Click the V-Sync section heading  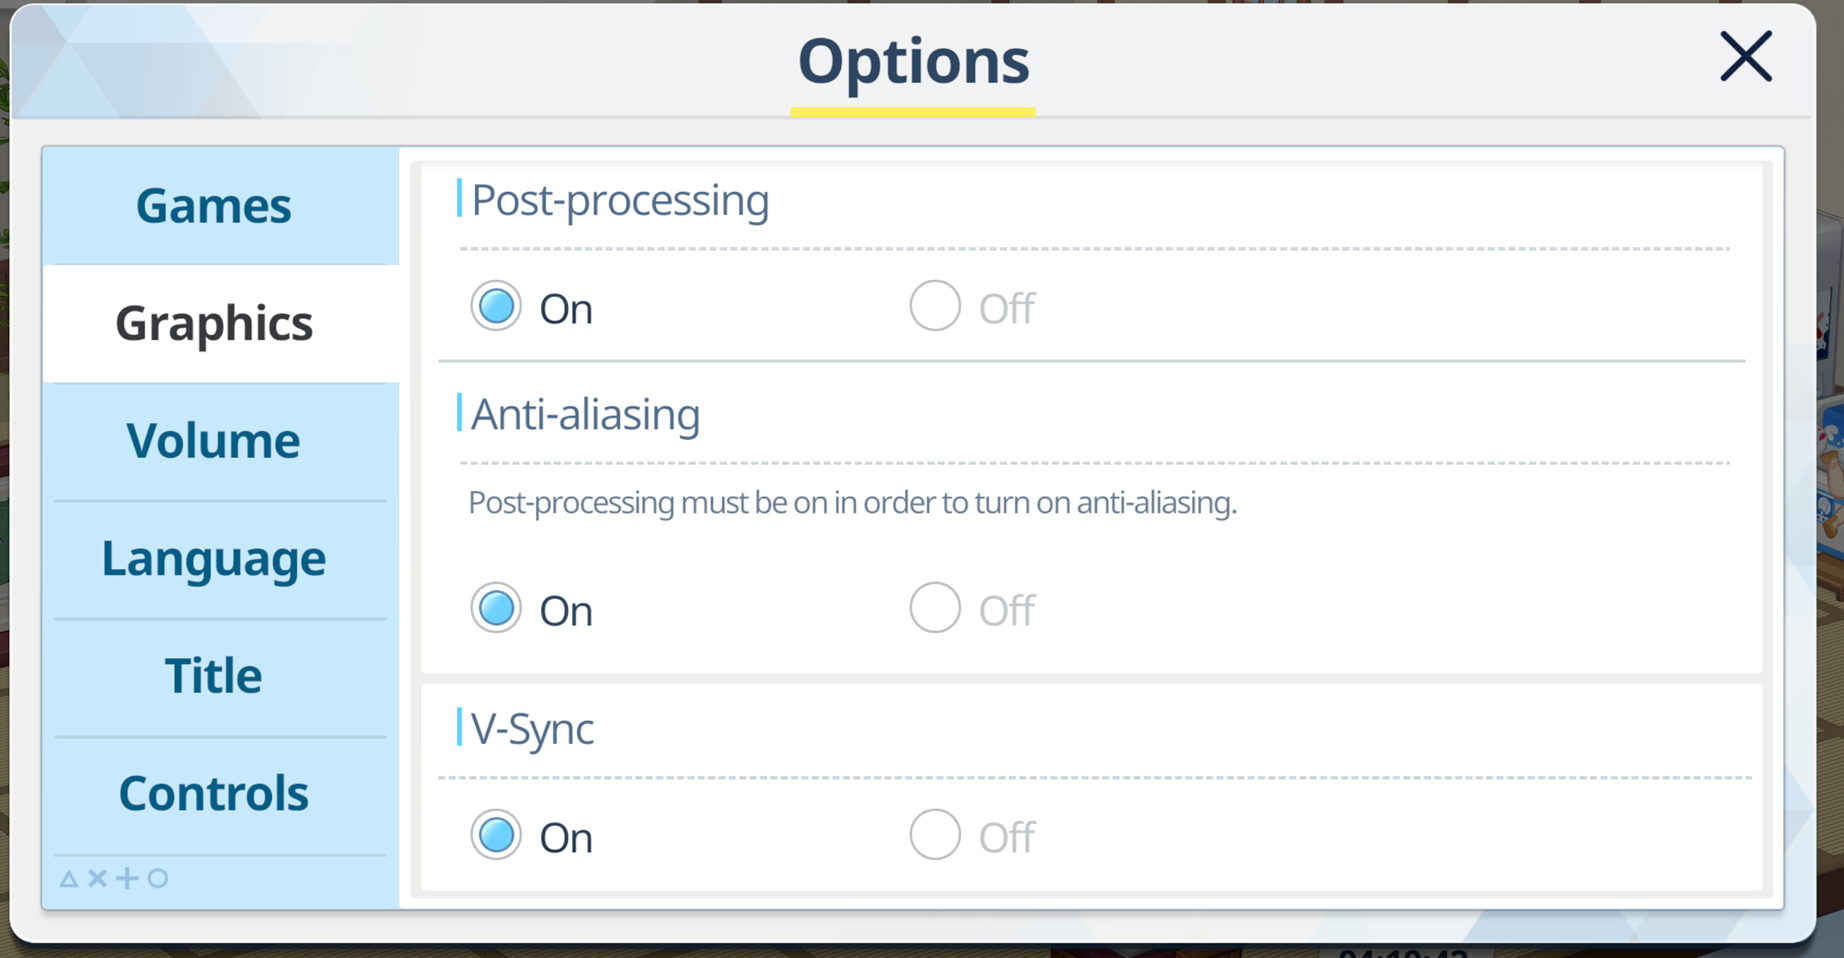532,729
